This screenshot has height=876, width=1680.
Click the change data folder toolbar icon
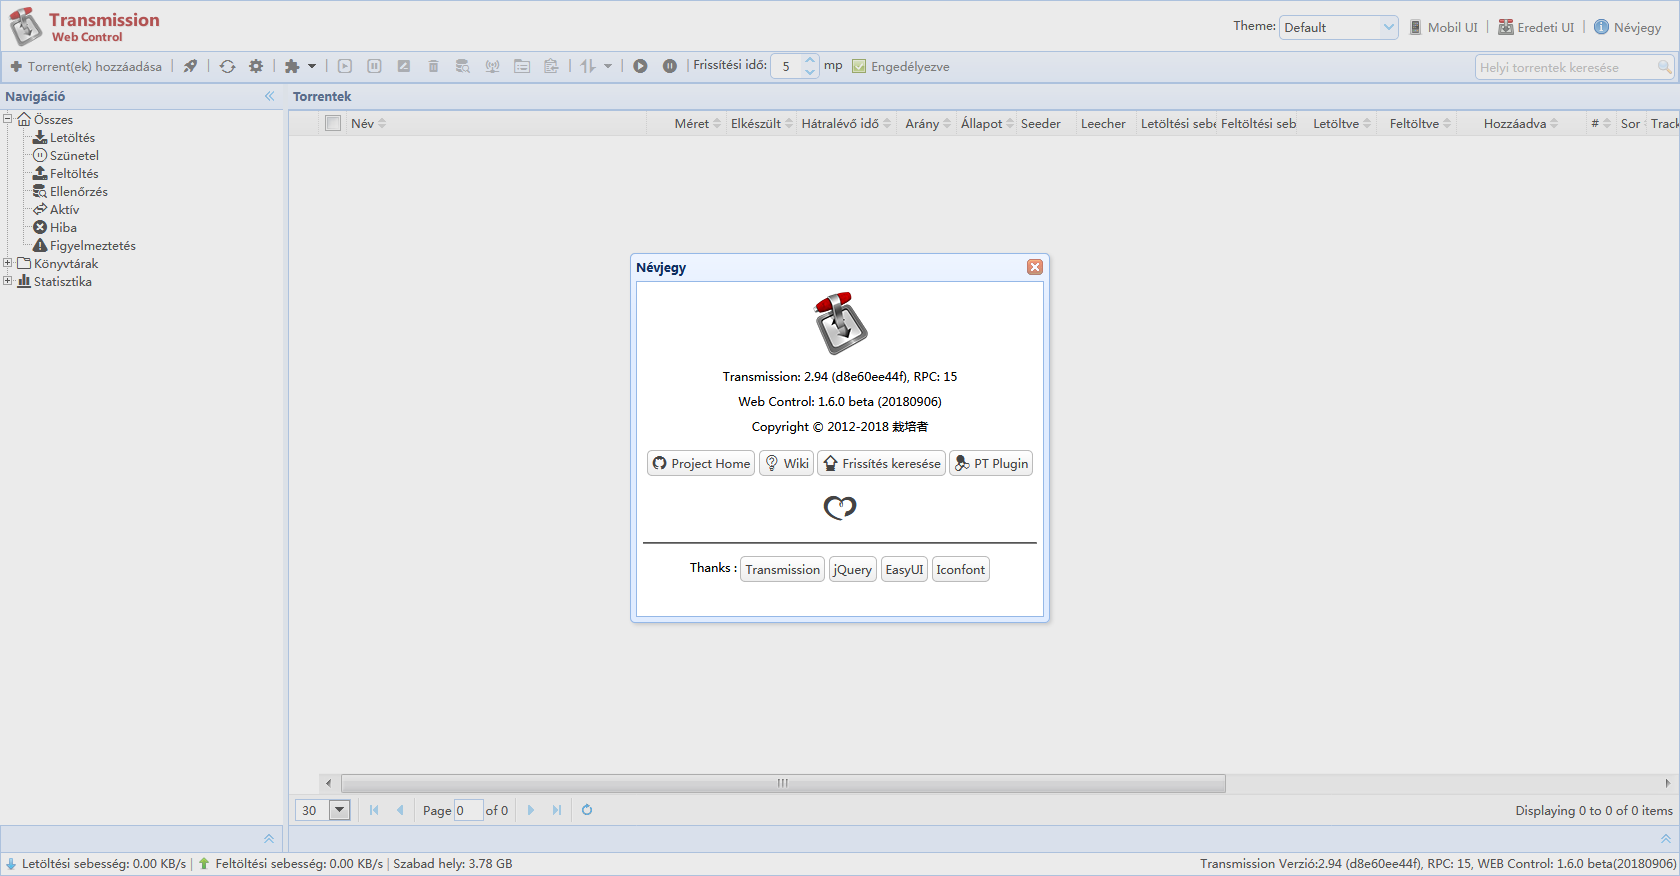[522, 66]
